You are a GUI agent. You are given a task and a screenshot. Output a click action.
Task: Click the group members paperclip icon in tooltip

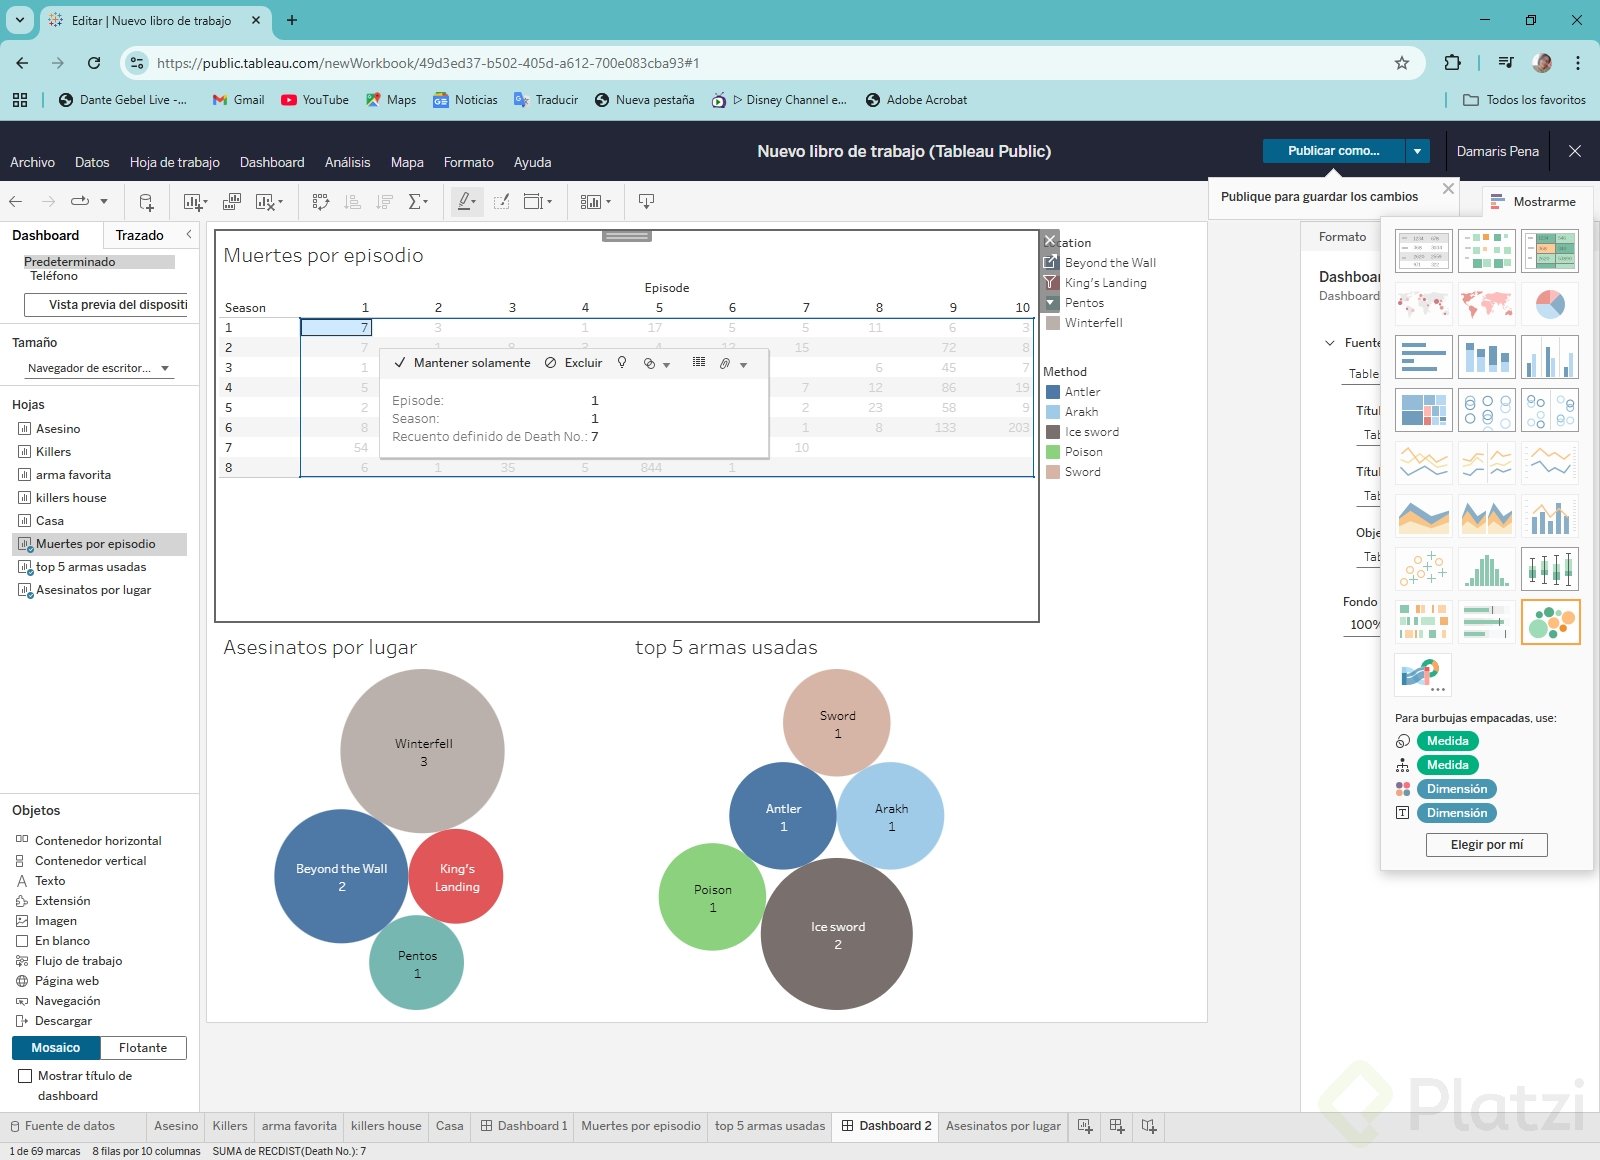click(725, 363)
